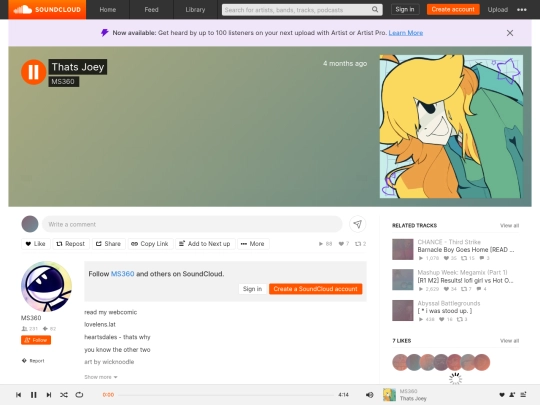Click Abyssal Battlegrounds artist name
Screen dimensions: 540x405
[449, 303]
